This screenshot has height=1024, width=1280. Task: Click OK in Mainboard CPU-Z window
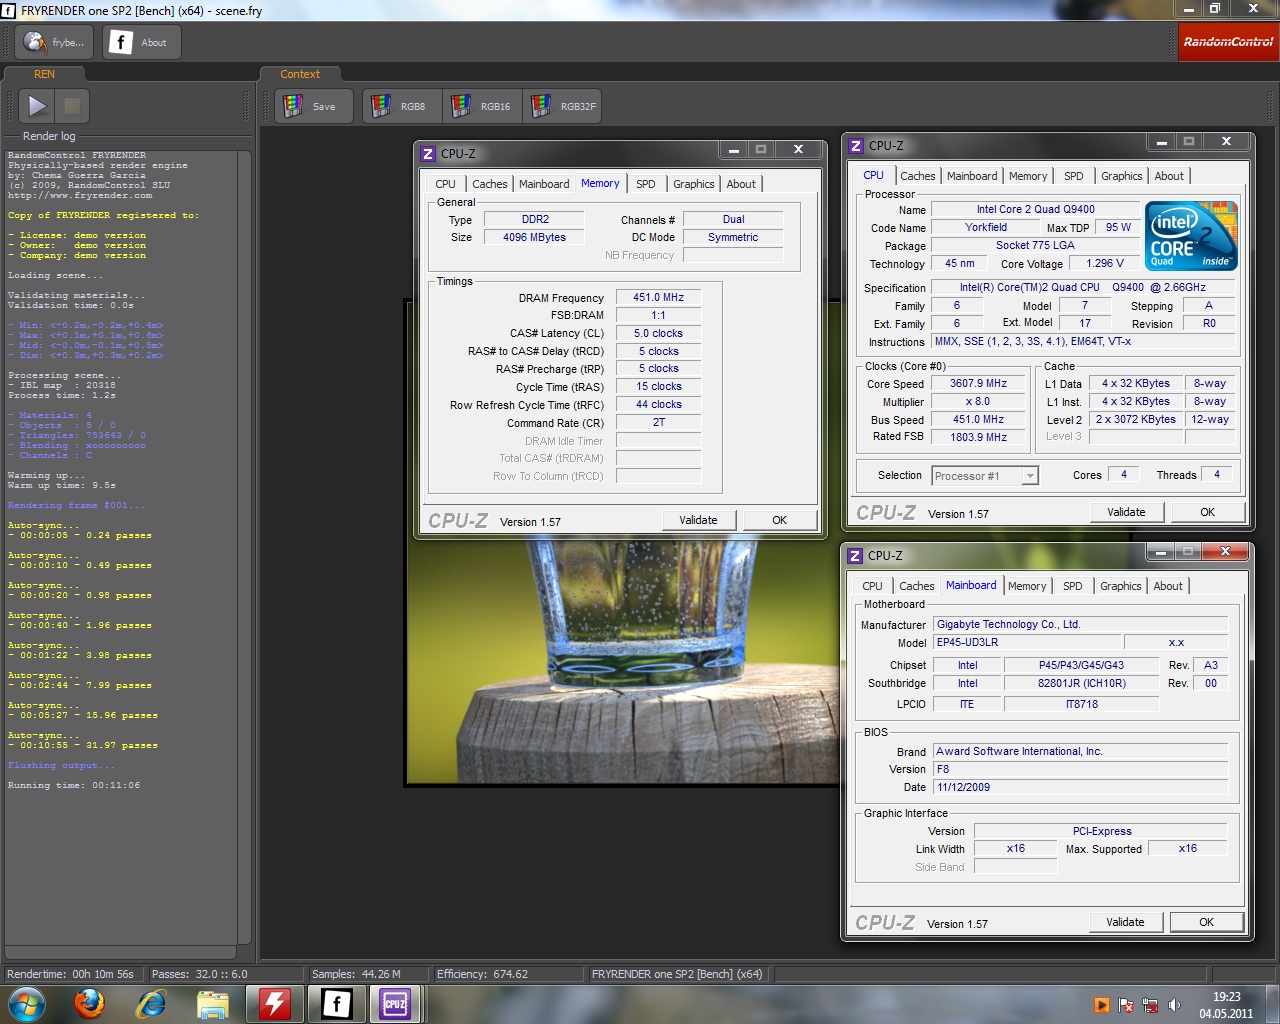pos(1206,922)
